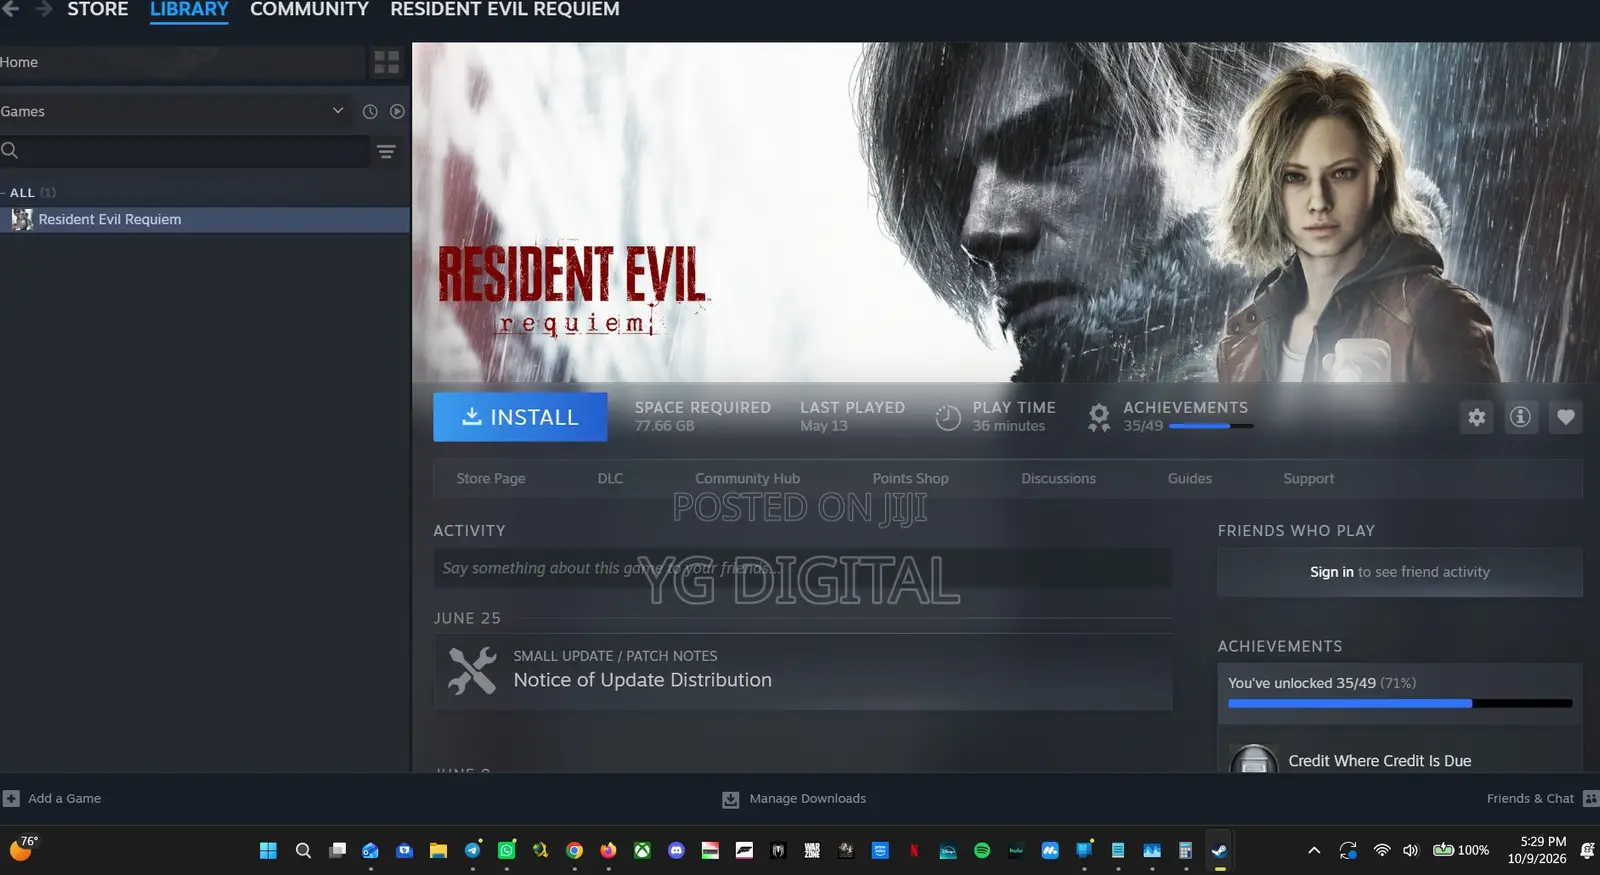Viewport: 1600px width, 875px height.
Task: Open the Windows Start menu
Action: coord(268,851)
